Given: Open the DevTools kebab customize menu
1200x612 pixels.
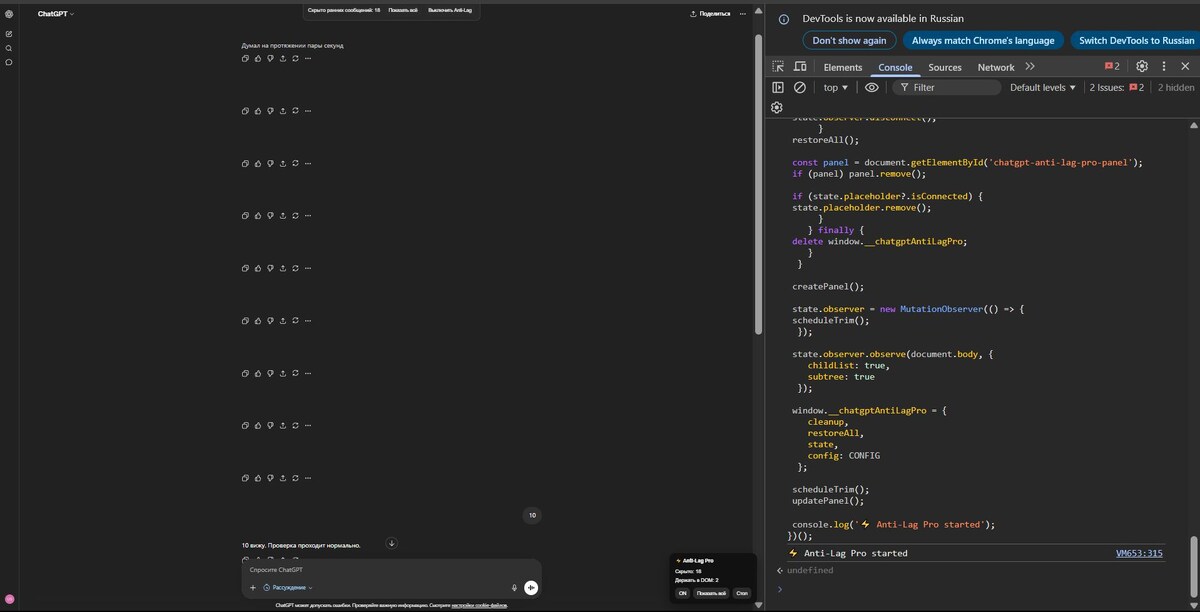Looking at the screenshot, I should pos(1164,67).
